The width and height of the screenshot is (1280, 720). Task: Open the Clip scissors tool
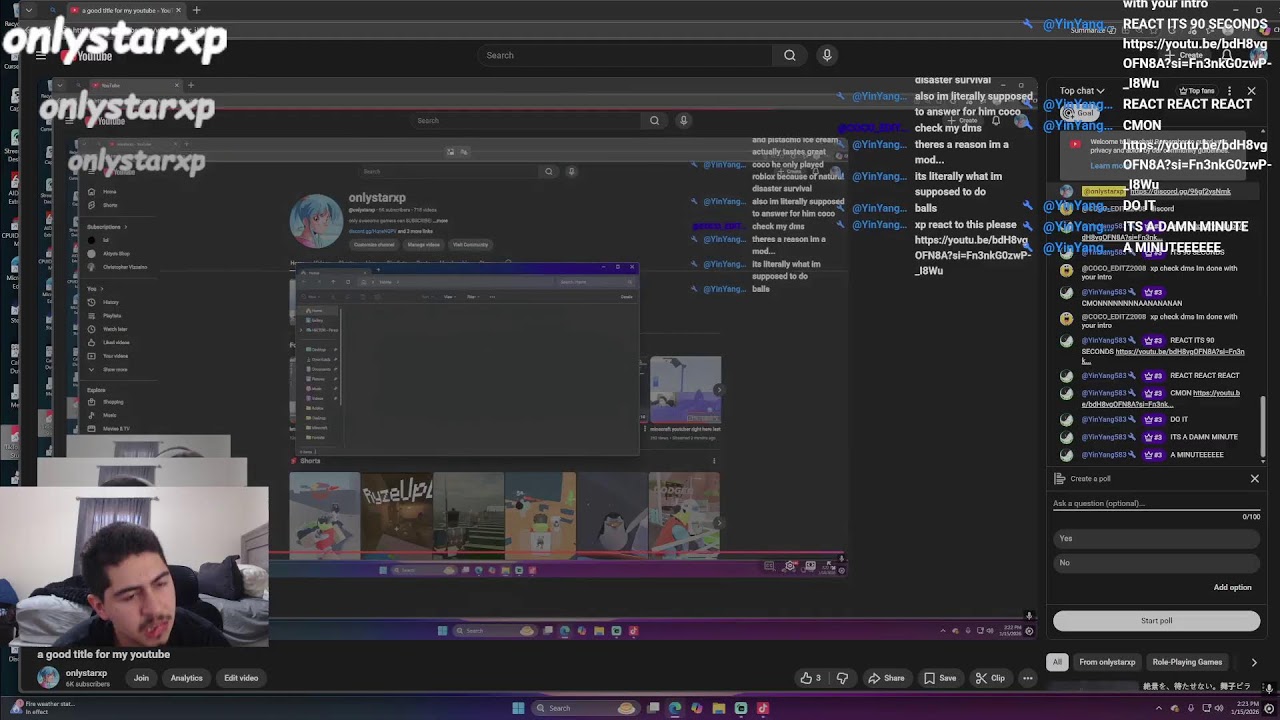[x=989, y=678]
